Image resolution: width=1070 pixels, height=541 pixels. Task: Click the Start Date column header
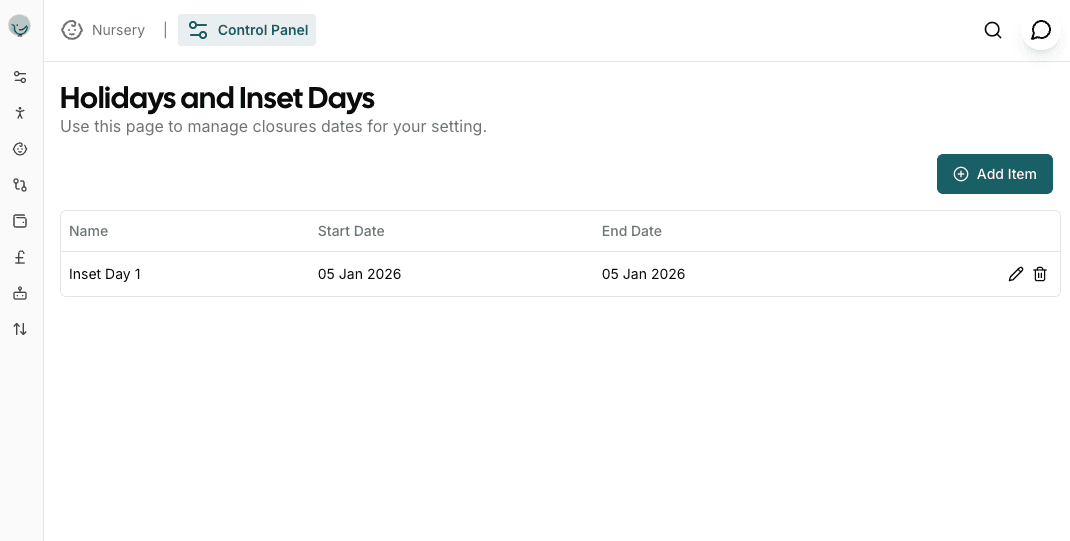tap(351, 231)
